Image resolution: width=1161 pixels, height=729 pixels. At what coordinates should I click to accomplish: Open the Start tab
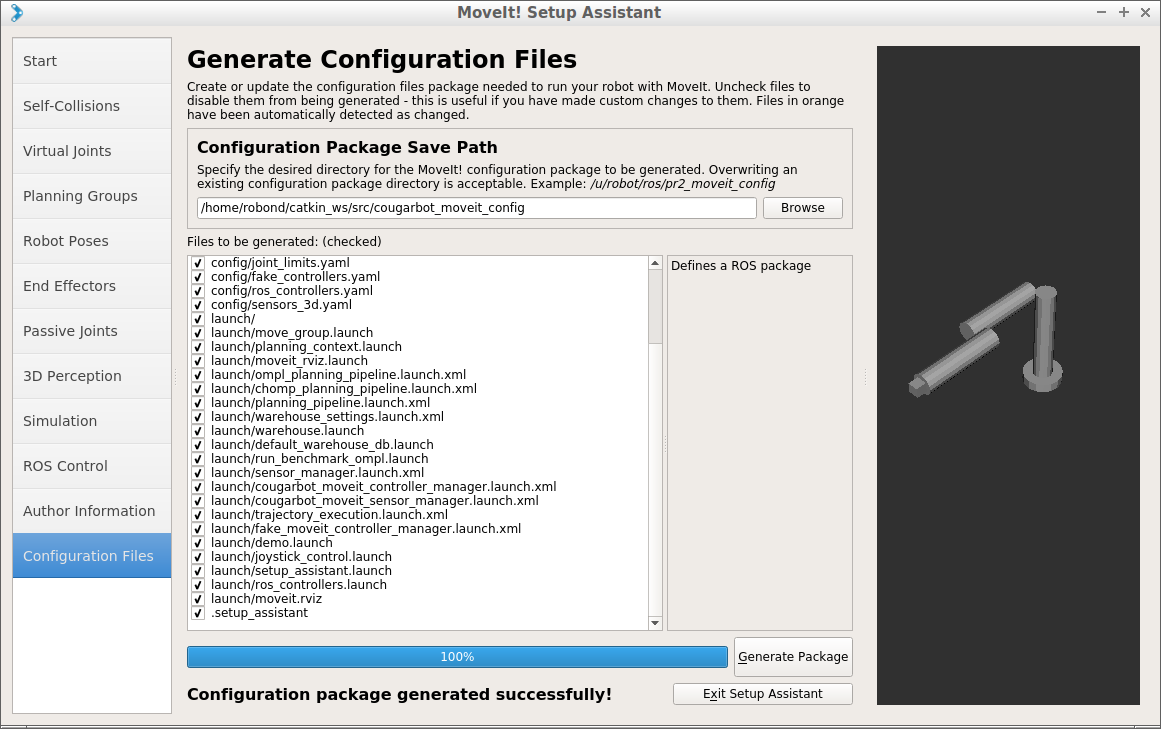(x=92, y=61)
